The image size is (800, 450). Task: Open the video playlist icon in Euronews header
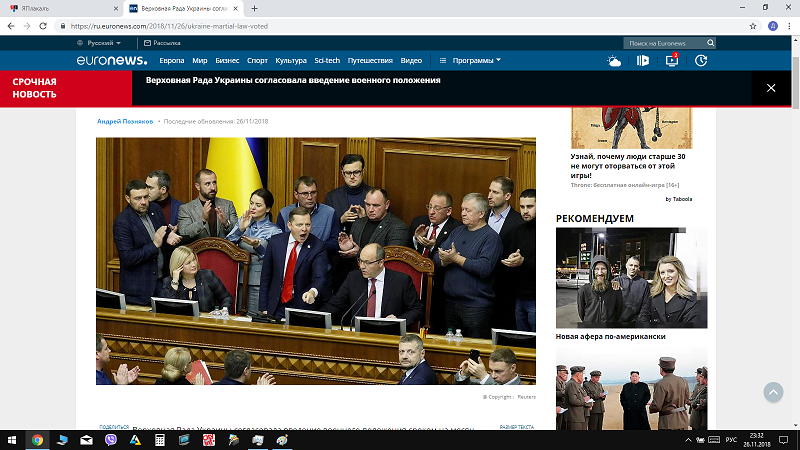point(643,61)
